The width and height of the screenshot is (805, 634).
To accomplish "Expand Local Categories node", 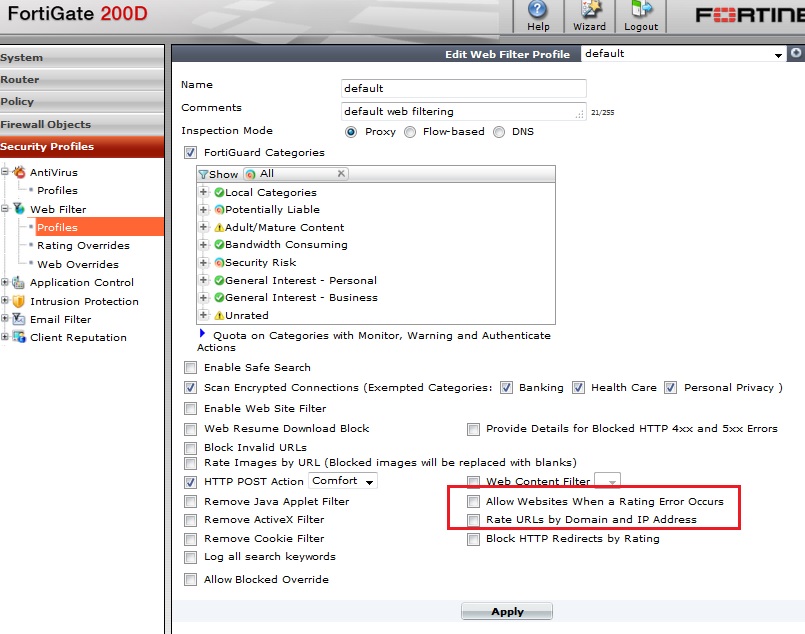I will click(x=203, y=192).
